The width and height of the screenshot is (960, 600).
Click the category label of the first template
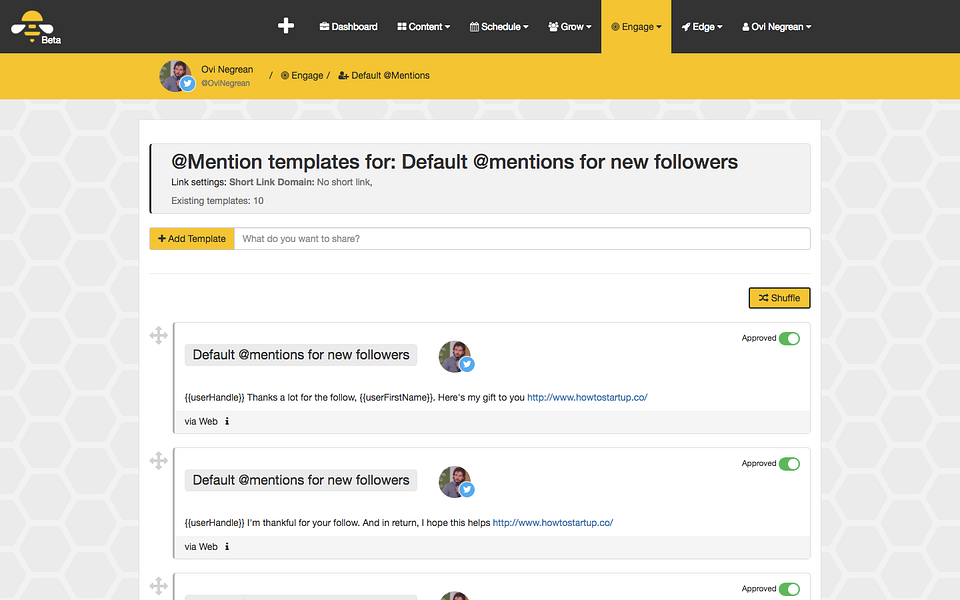point(301,355)
